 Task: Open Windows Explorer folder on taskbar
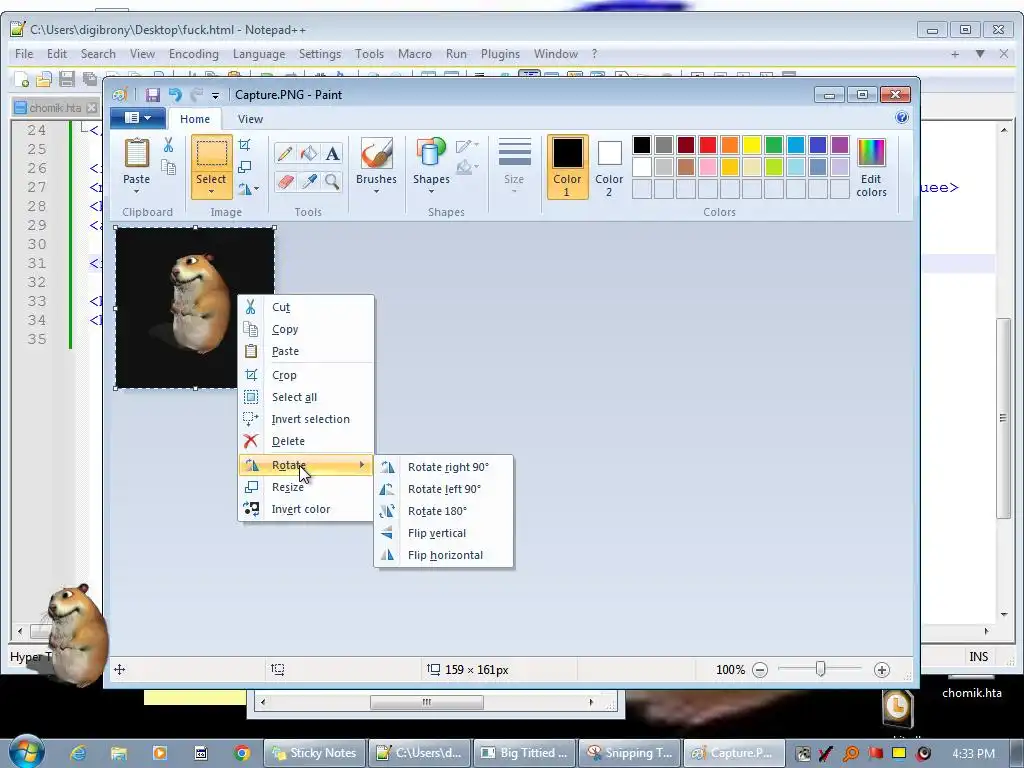click(119, 753)
